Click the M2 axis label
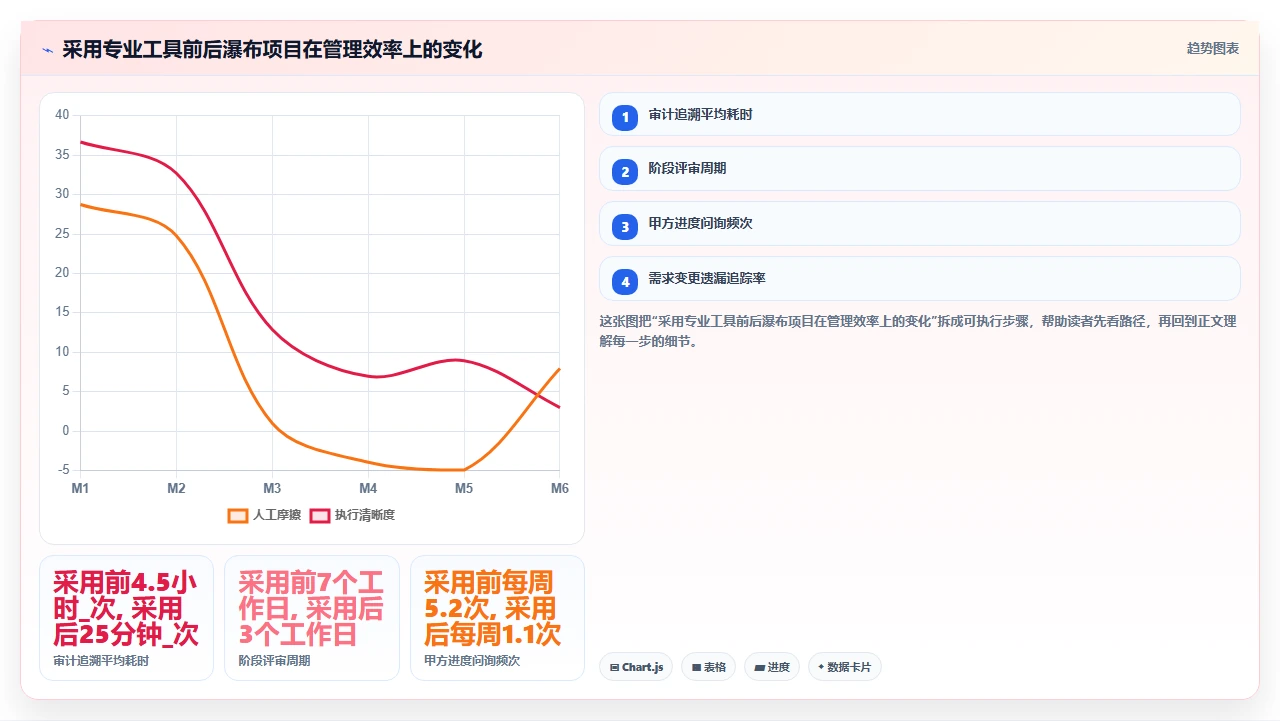 click(x=176, y=488)
